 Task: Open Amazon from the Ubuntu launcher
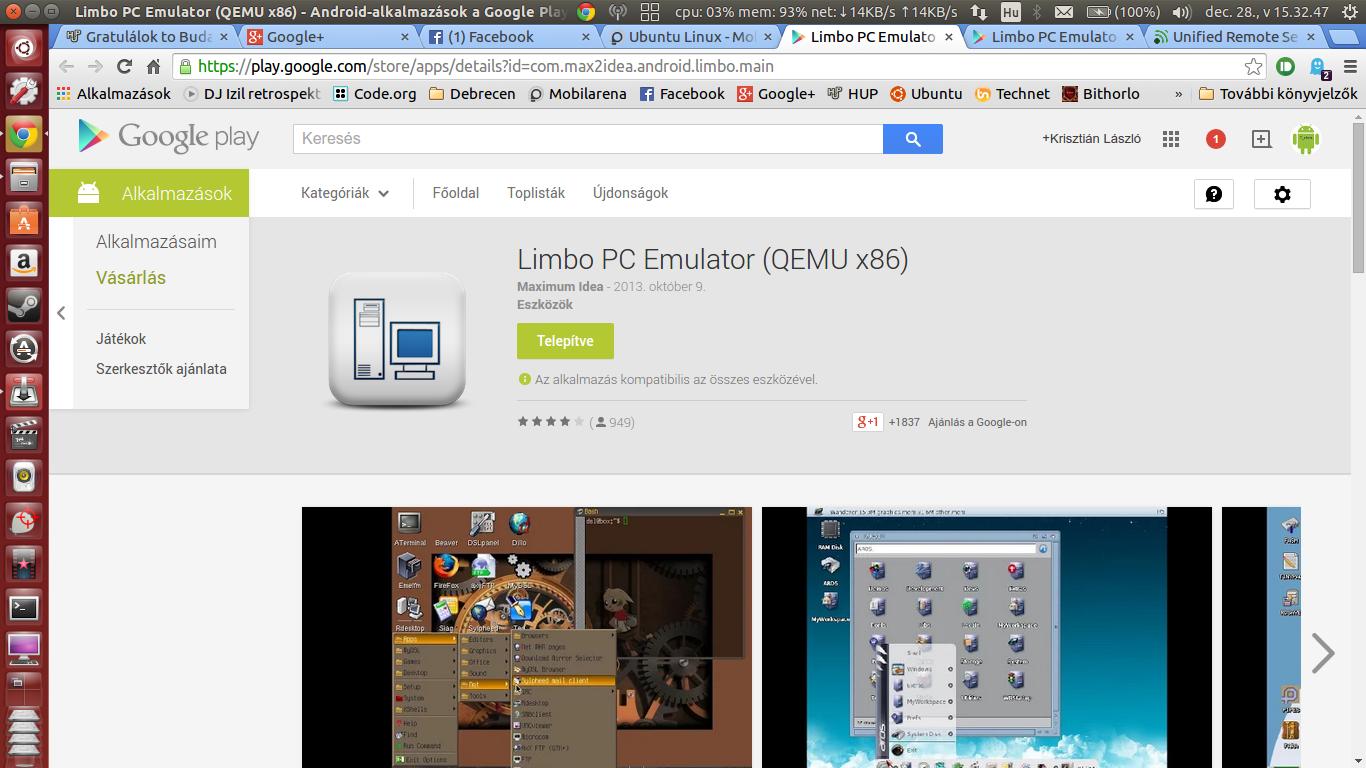(24, 262)
